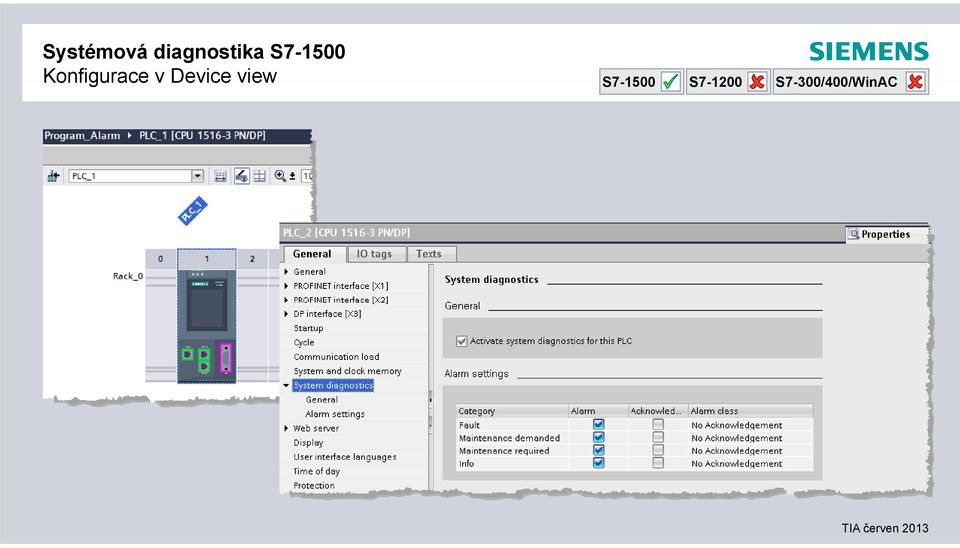960x548 pixels.
Task: Enable Acknowledgement for Maintenance demanded row
Action: pyautogui.click(x=658, y=437)
